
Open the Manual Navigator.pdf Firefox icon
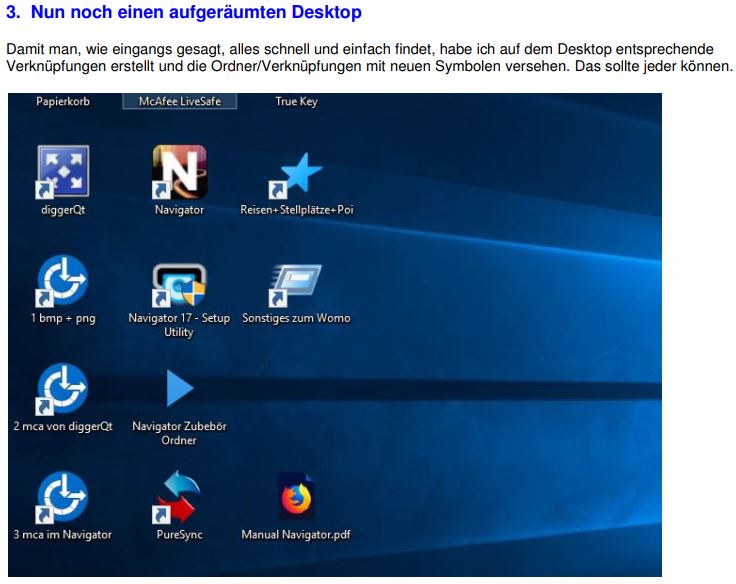pos(296,497)
